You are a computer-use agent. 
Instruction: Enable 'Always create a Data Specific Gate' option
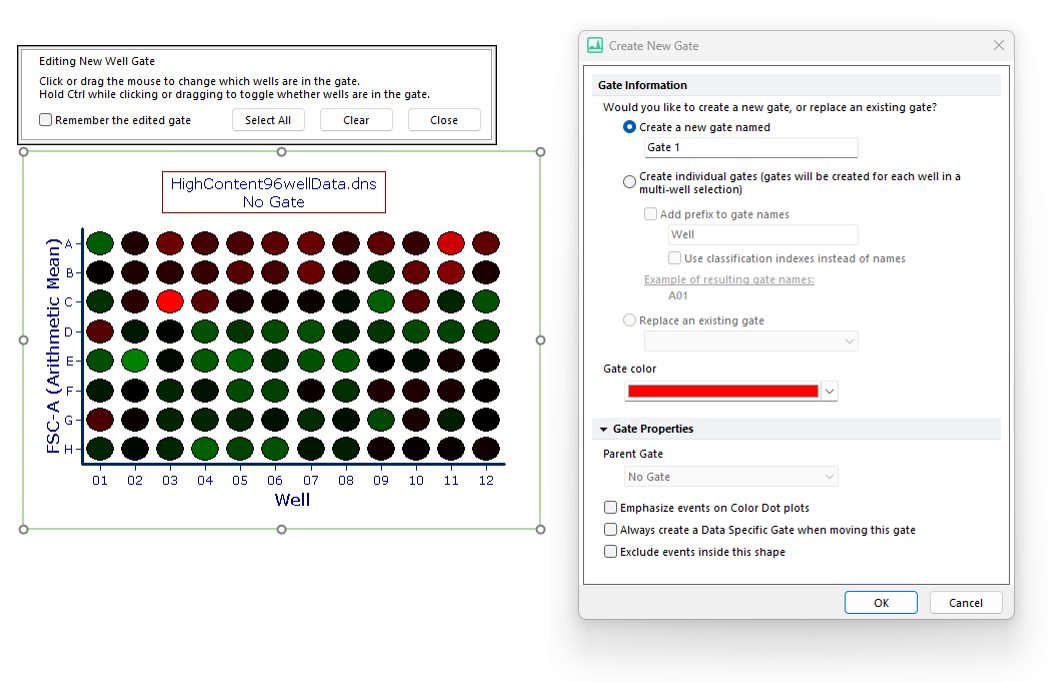pos(610,529)
